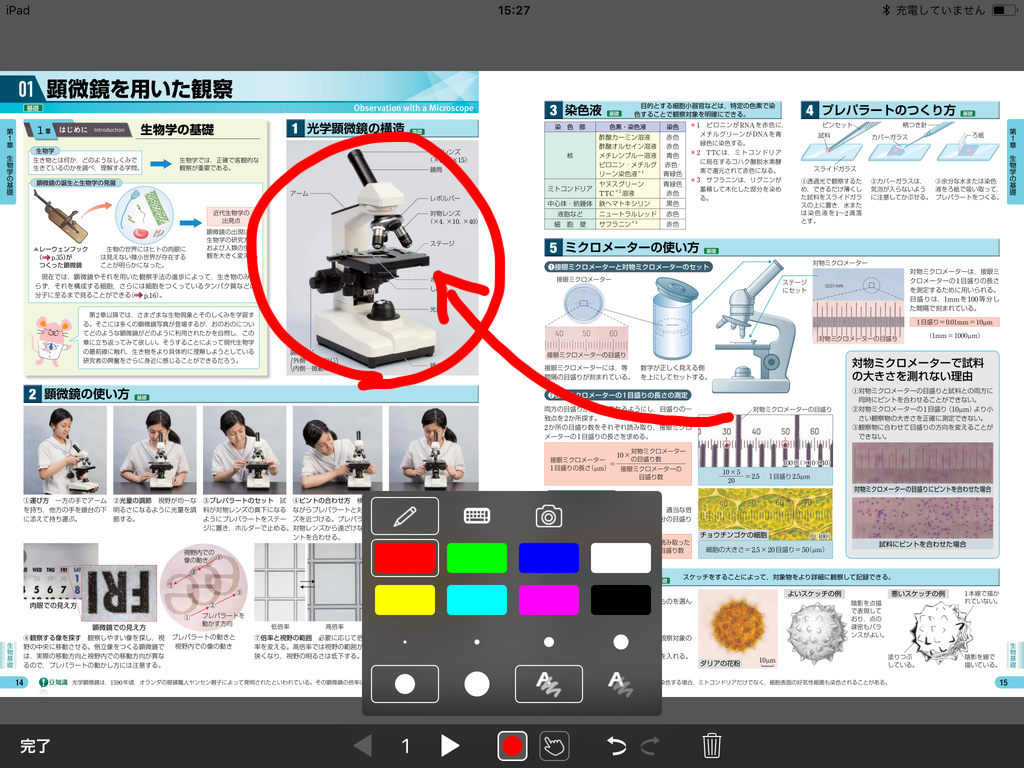Select the boxed scribble text style

click(549, 684)
